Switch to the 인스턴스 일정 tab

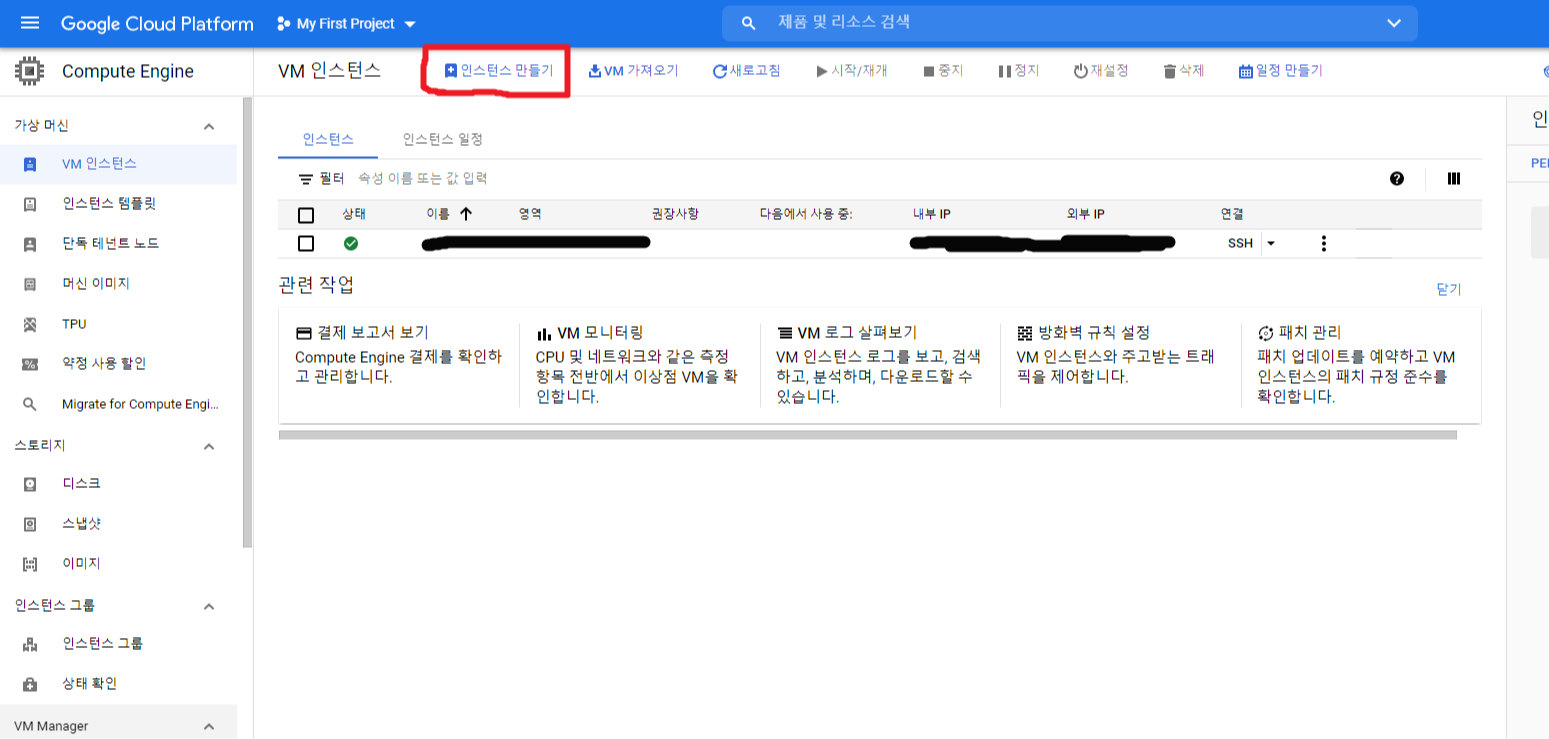(443, 139)
